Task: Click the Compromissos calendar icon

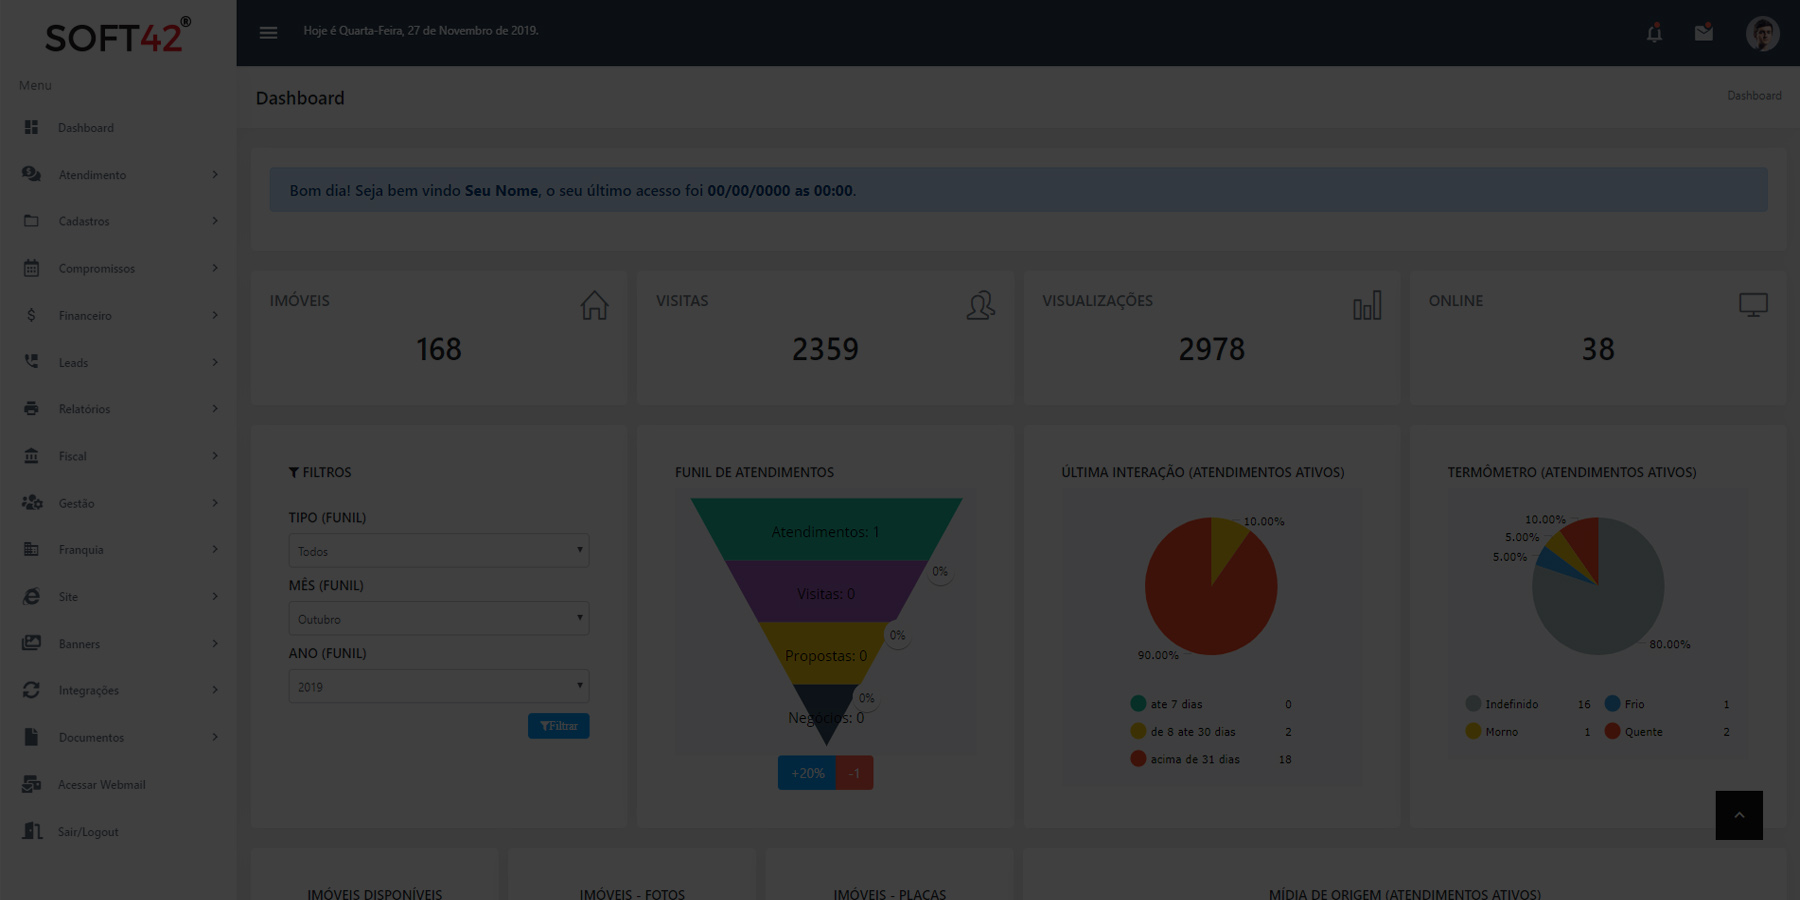Action: [31, 268]
